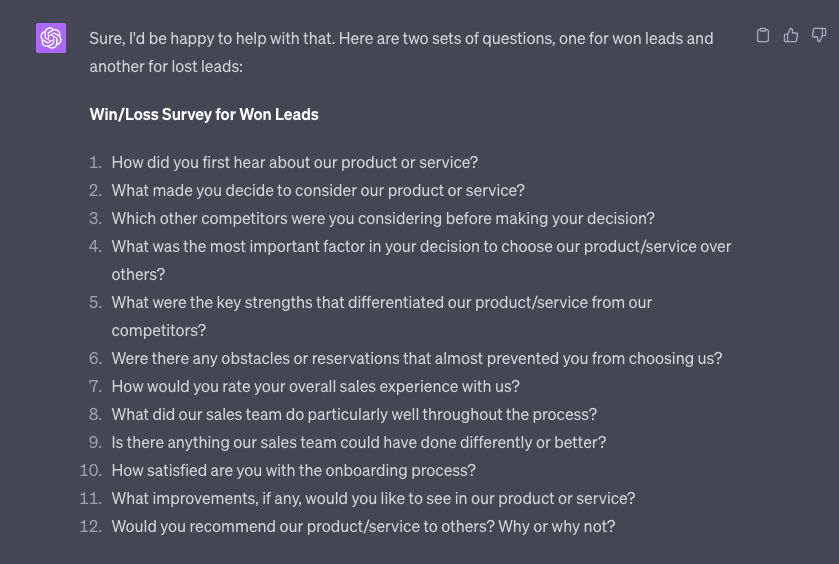This screenshot has height=564, width=839.
Task: Click the purple ChatGPT avatar logo
Action: tap(51, 38)
